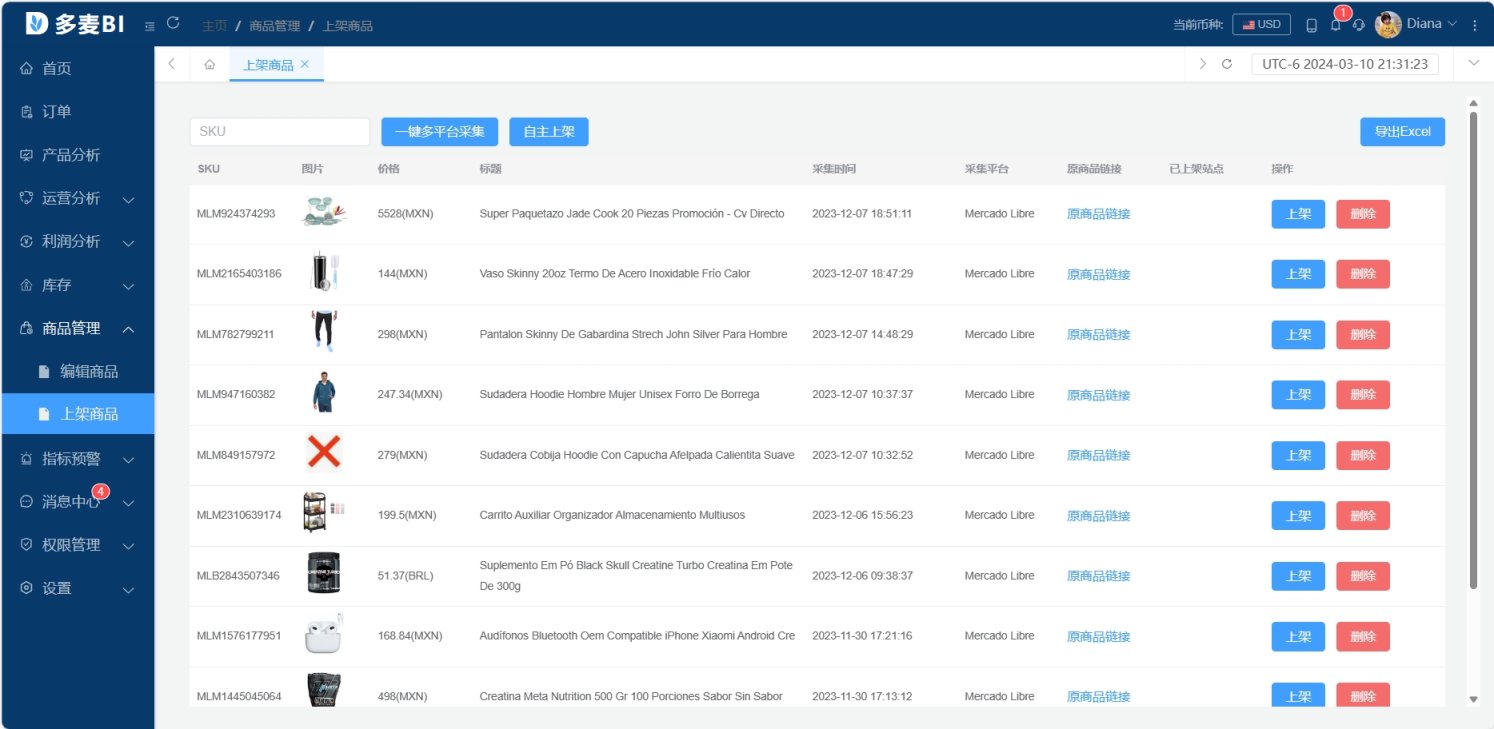Expand the 运营分析 sidebar menu

(x=78, y=198)
